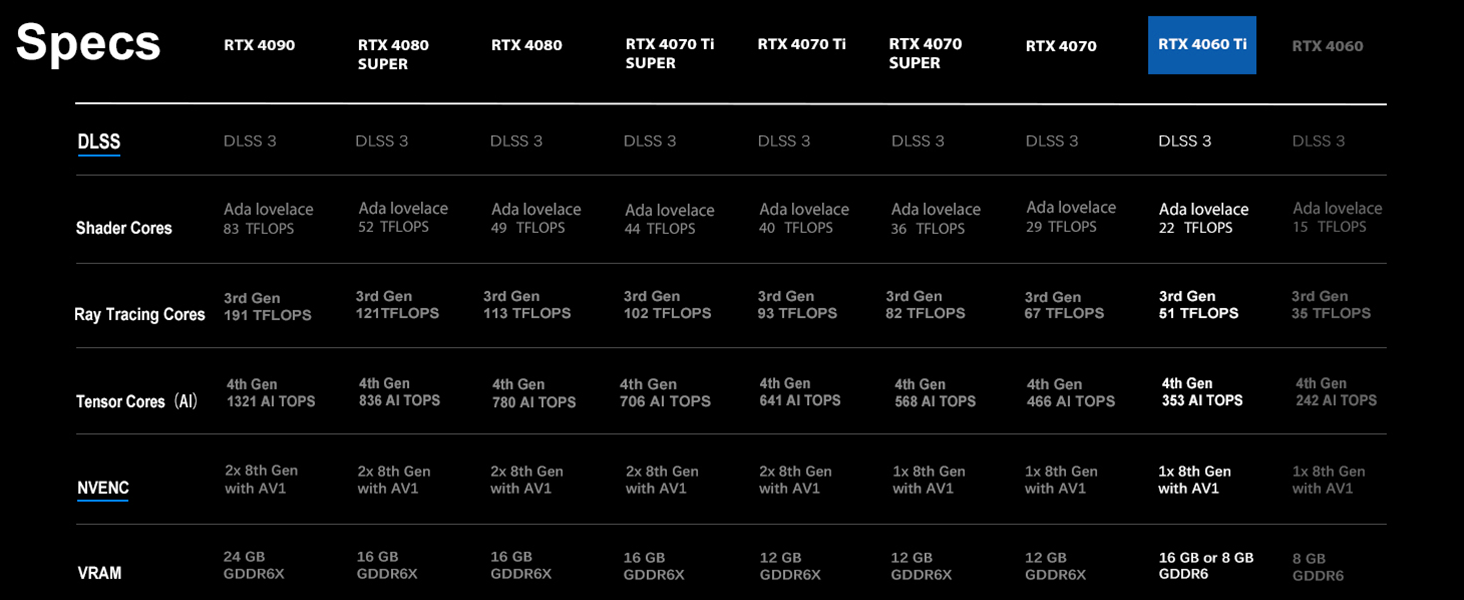Select the RTX 4070 SUPER tab

(925, 54)
